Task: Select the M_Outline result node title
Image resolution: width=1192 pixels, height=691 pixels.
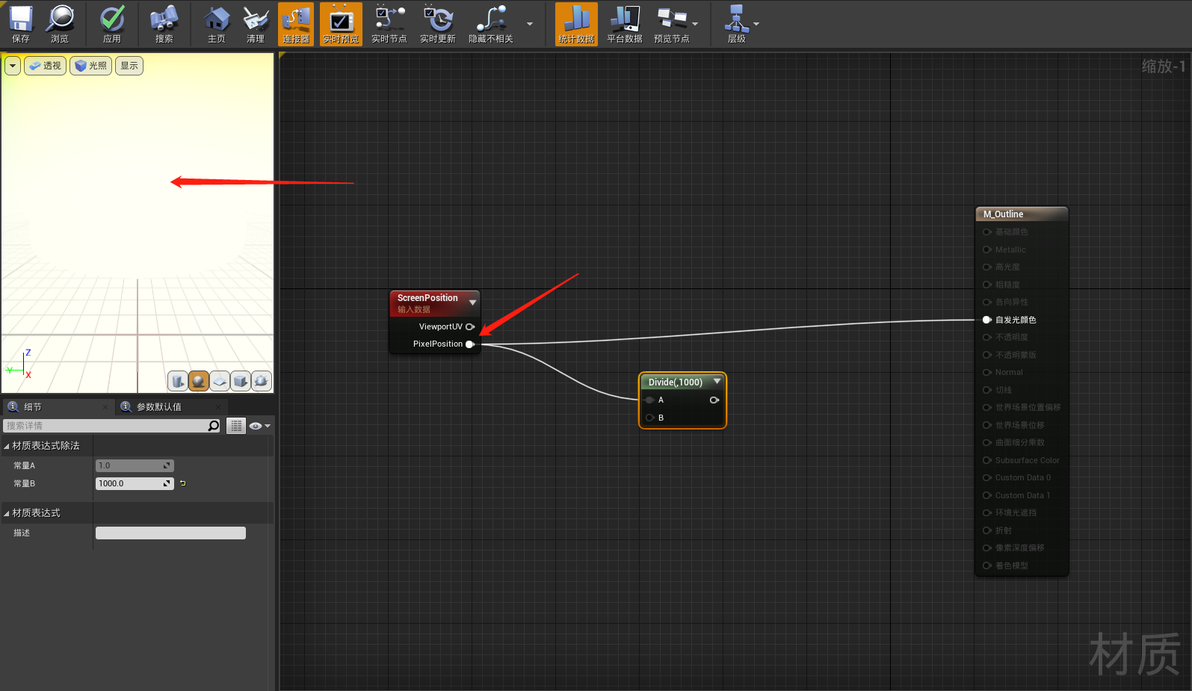Action: [x=1003, y=214]
